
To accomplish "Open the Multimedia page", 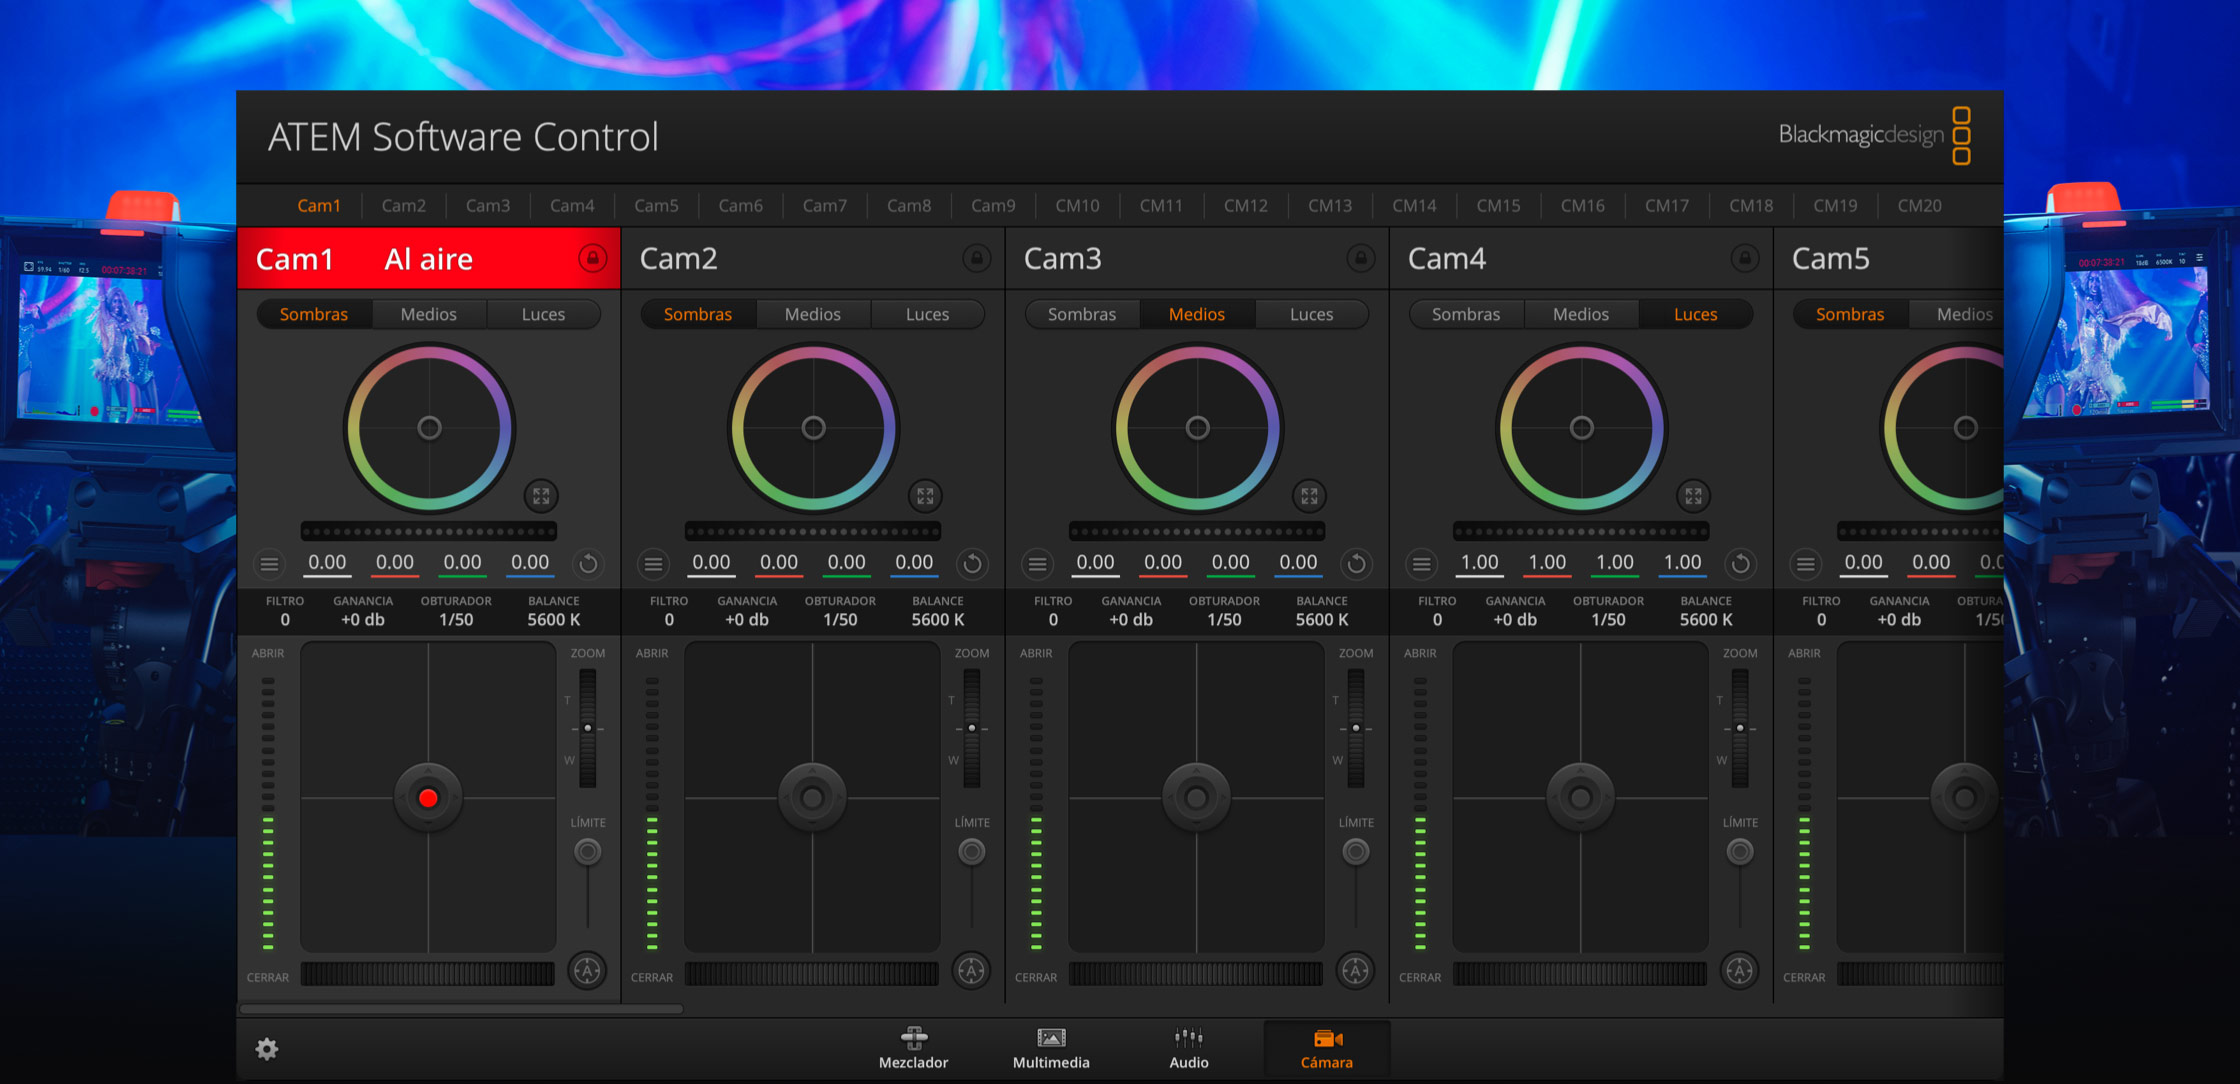I will click(1051, 1048).
